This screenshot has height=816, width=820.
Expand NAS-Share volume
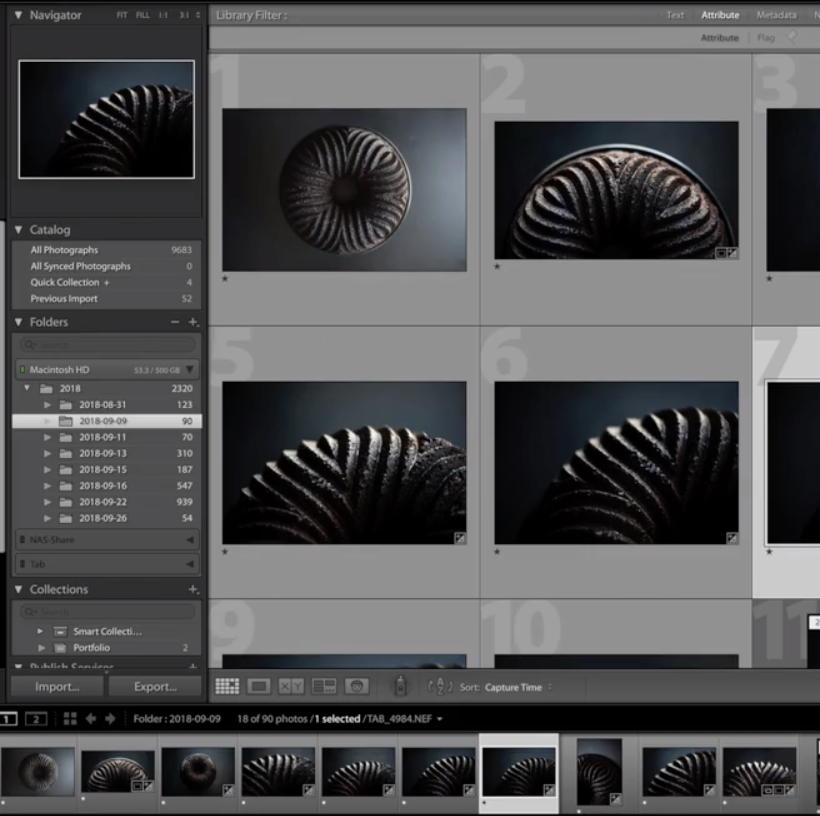[190, 540]
